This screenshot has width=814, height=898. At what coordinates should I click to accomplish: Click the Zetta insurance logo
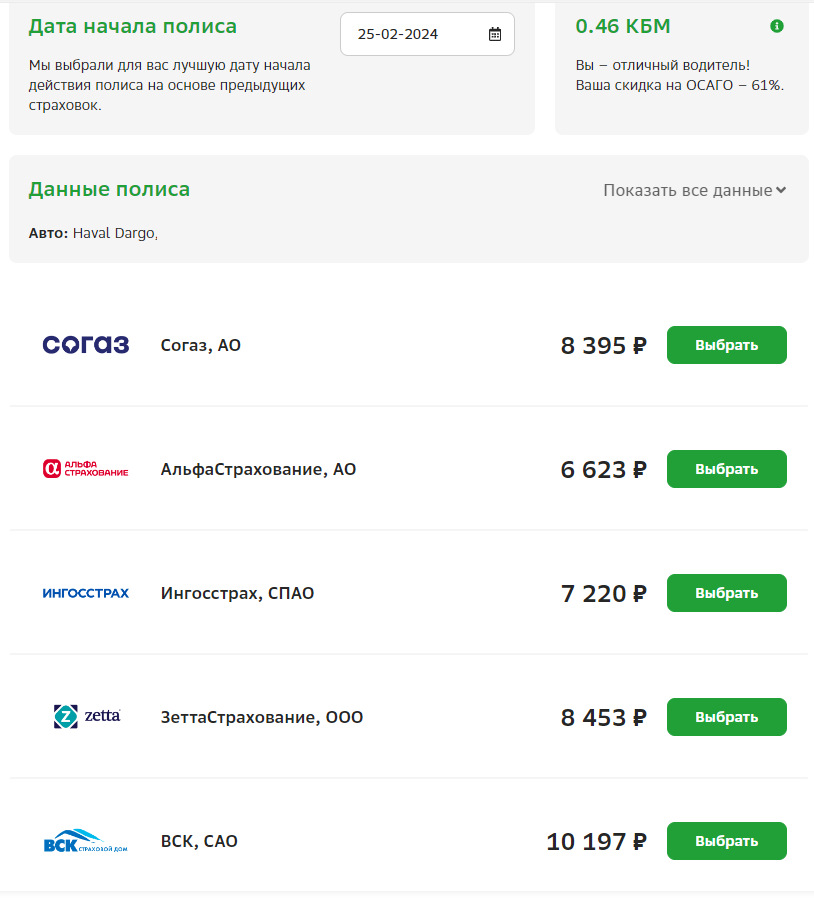click(86, 716)
